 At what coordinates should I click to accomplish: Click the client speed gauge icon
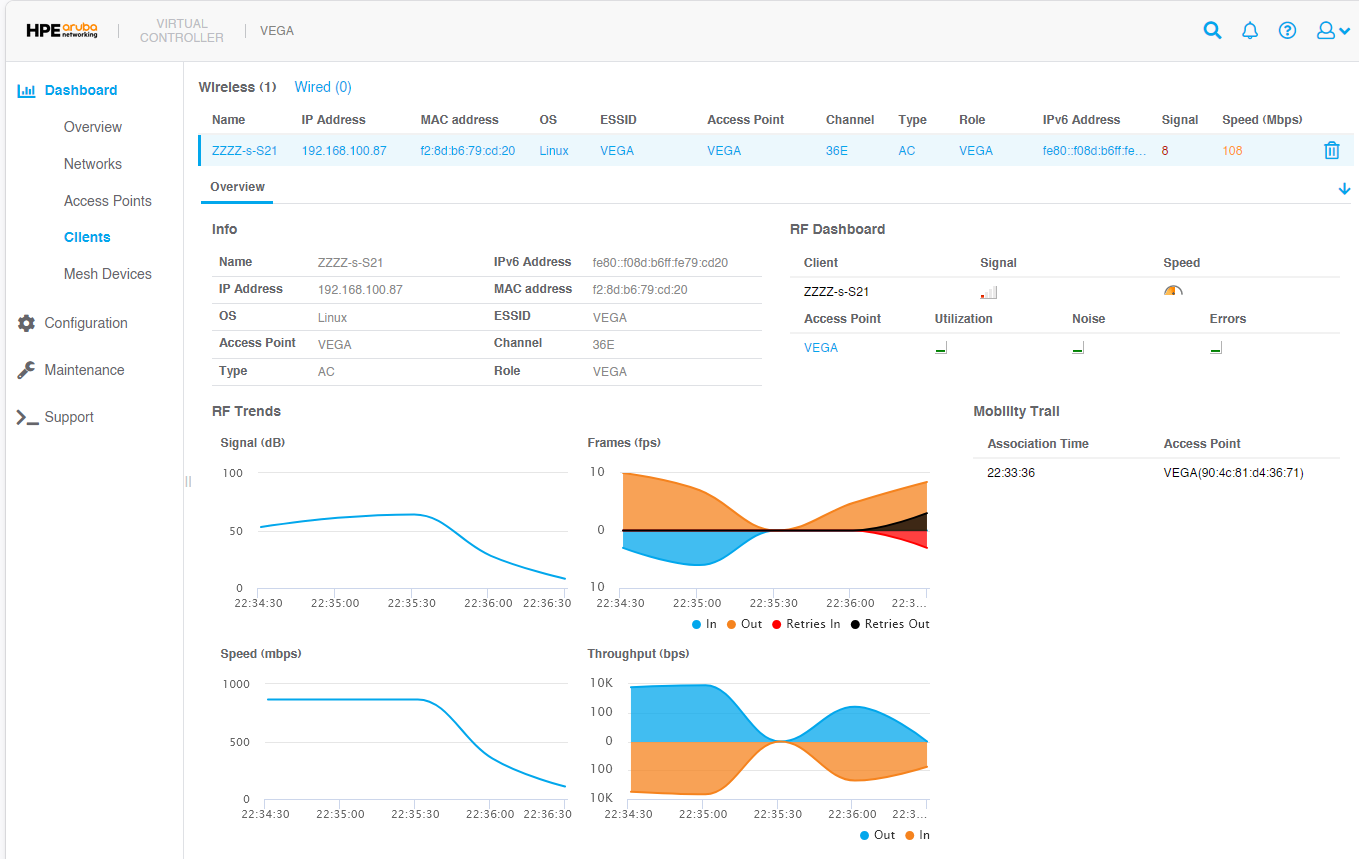click(x=1173, y=292)
